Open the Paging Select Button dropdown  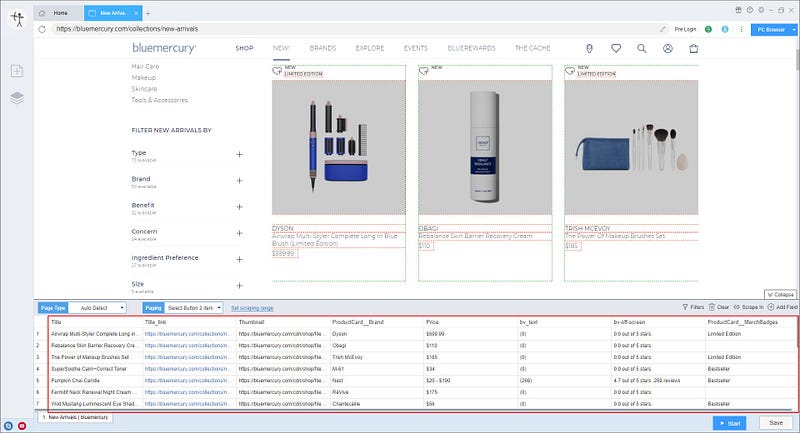tap(194, 308)
